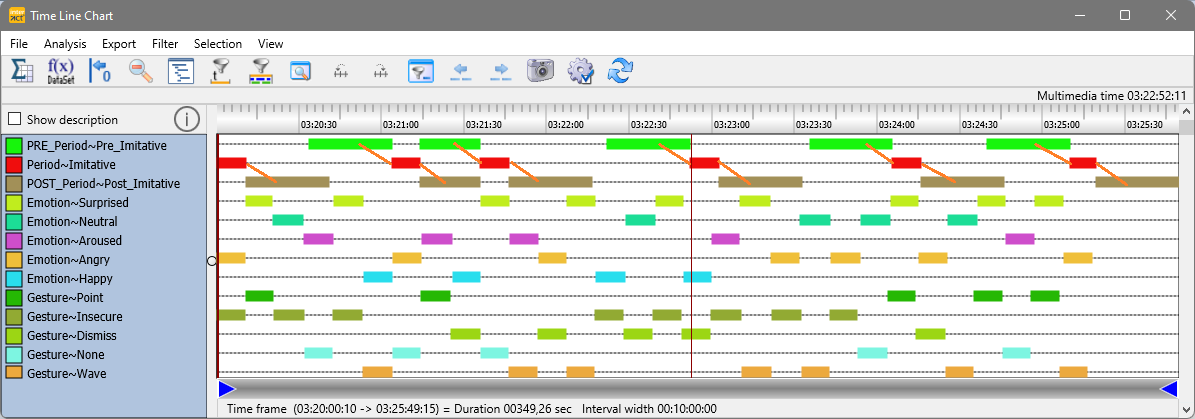The image size is (1195, 419).
Task: Open settings via the gear icon
Action: 581,72
